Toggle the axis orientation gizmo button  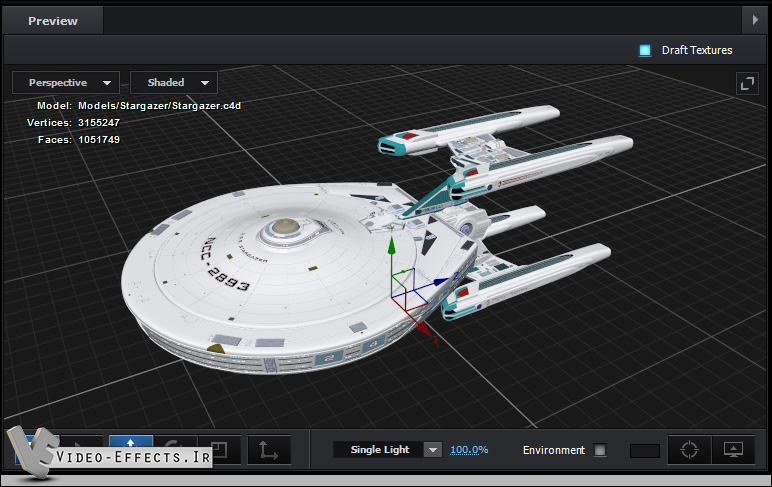269,450
